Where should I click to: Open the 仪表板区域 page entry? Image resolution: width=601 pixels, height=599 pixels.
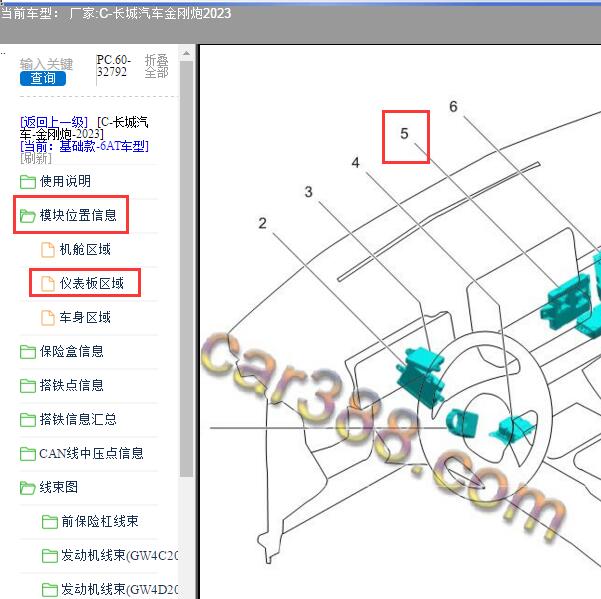click(92, 284)
